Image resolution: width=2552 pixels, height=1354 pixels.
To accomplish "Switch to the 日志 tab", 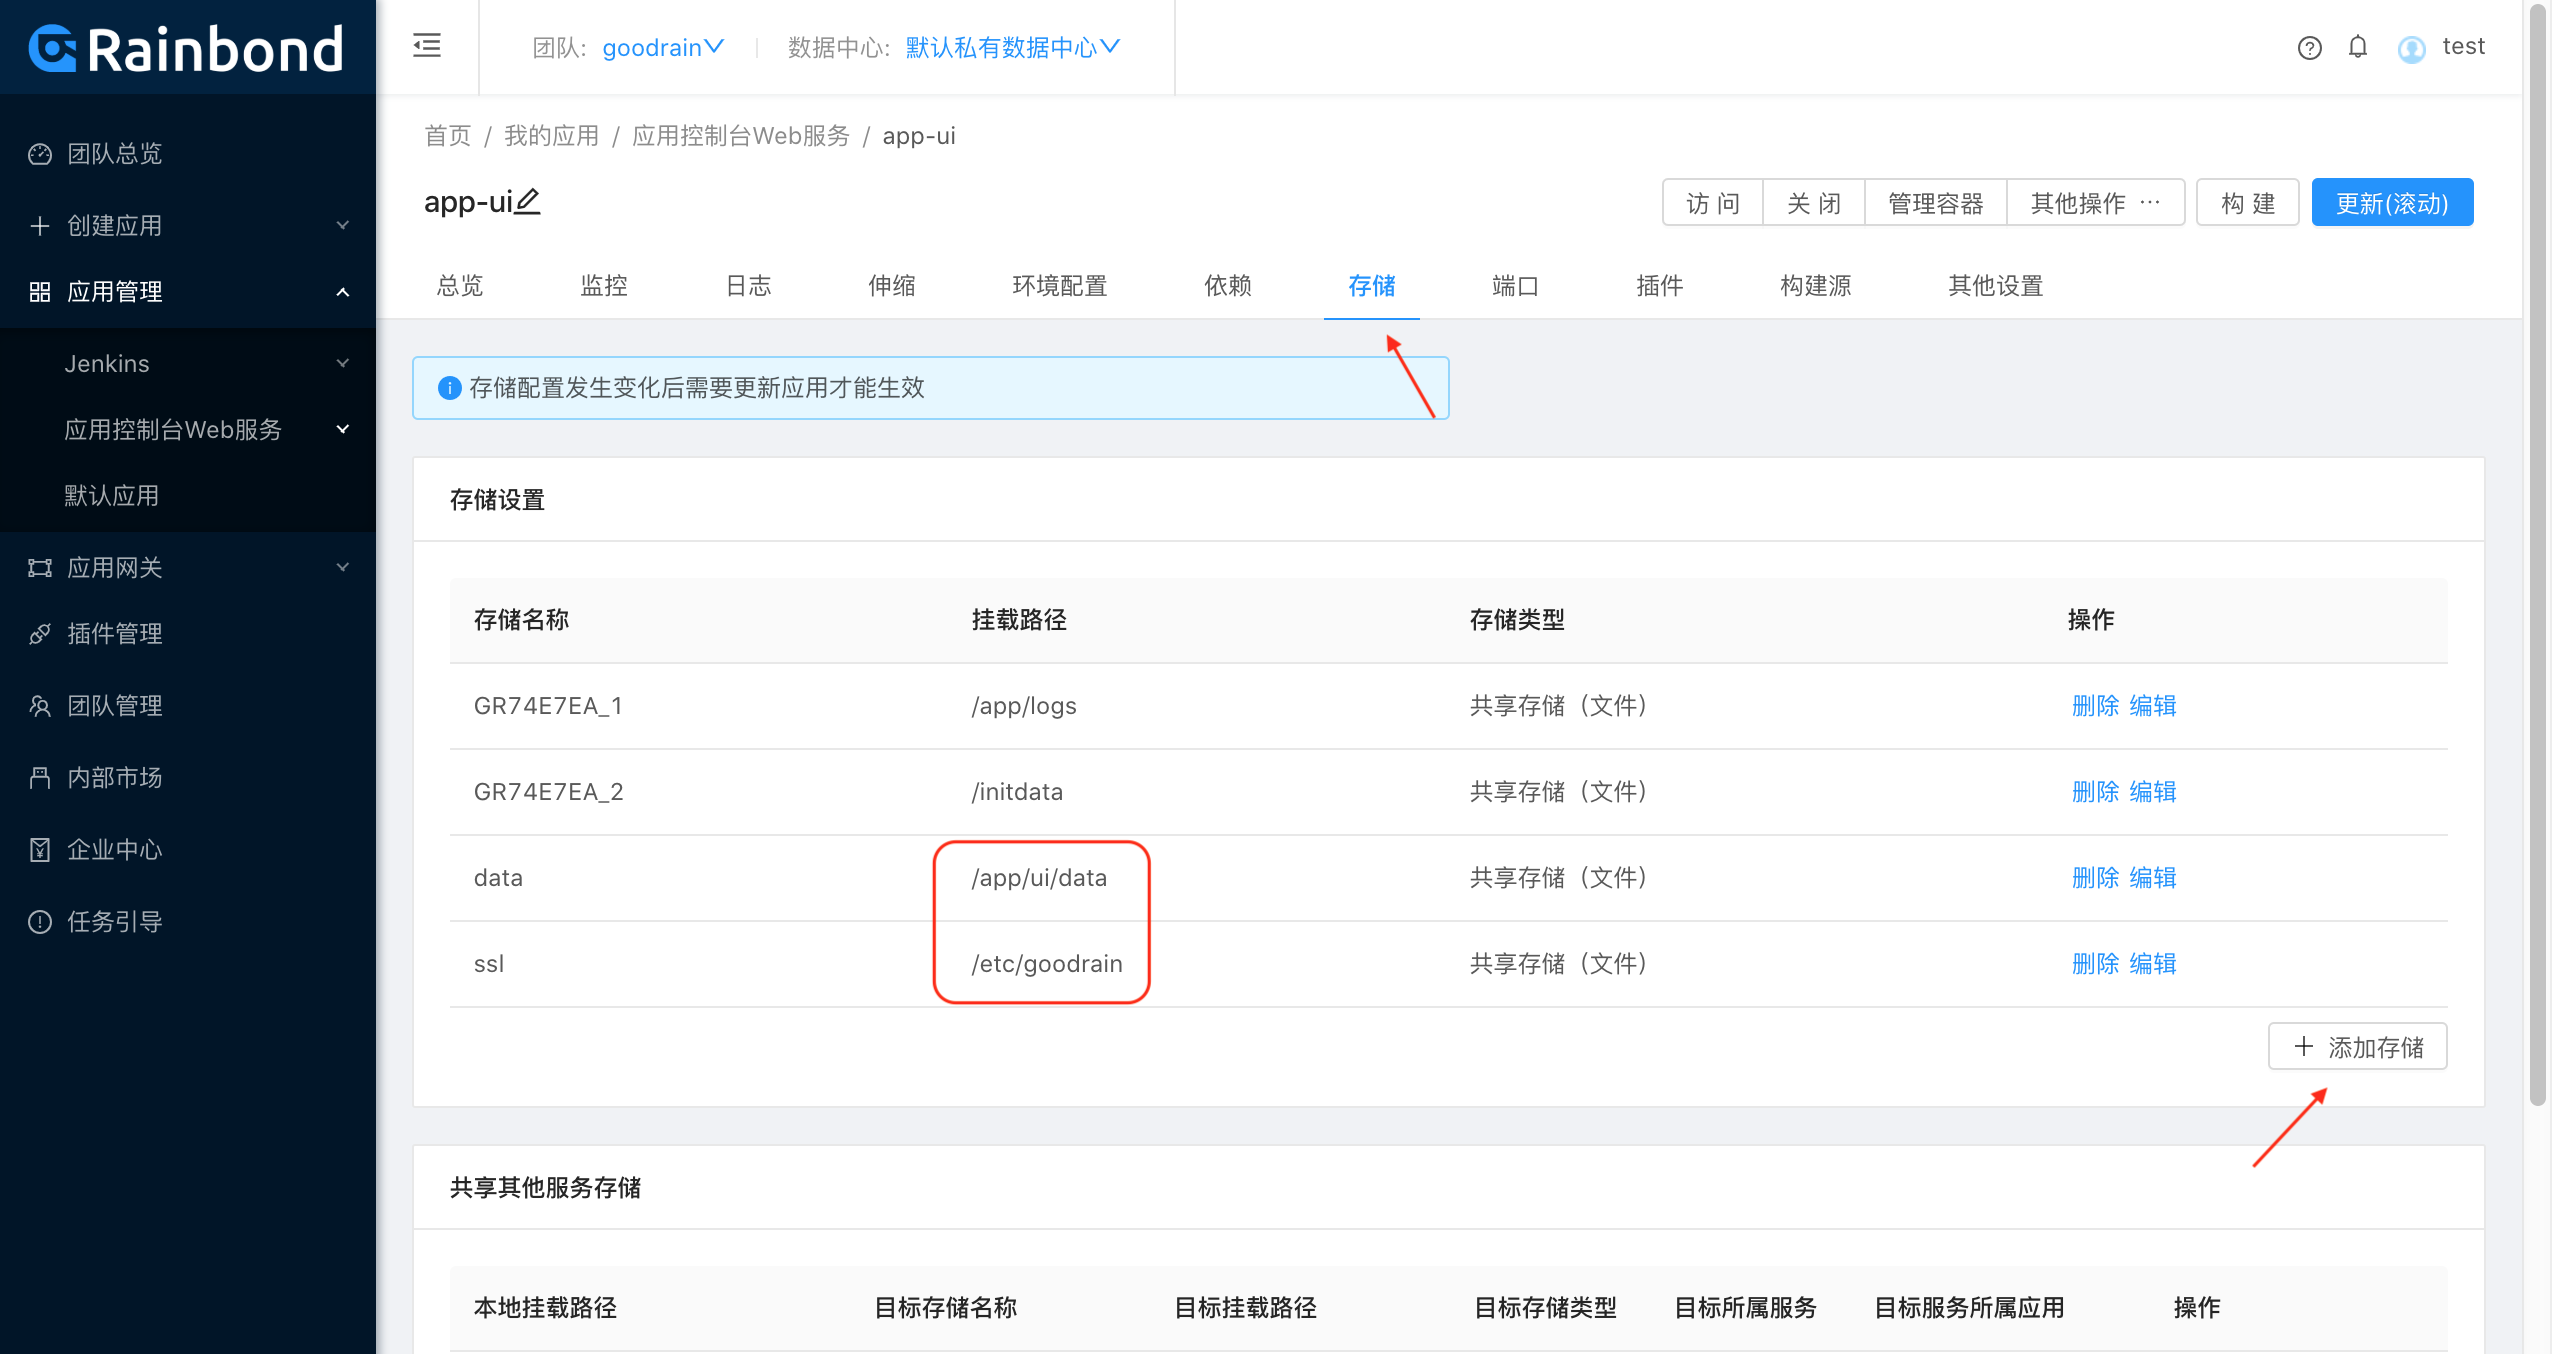I will tap(748, 286).
